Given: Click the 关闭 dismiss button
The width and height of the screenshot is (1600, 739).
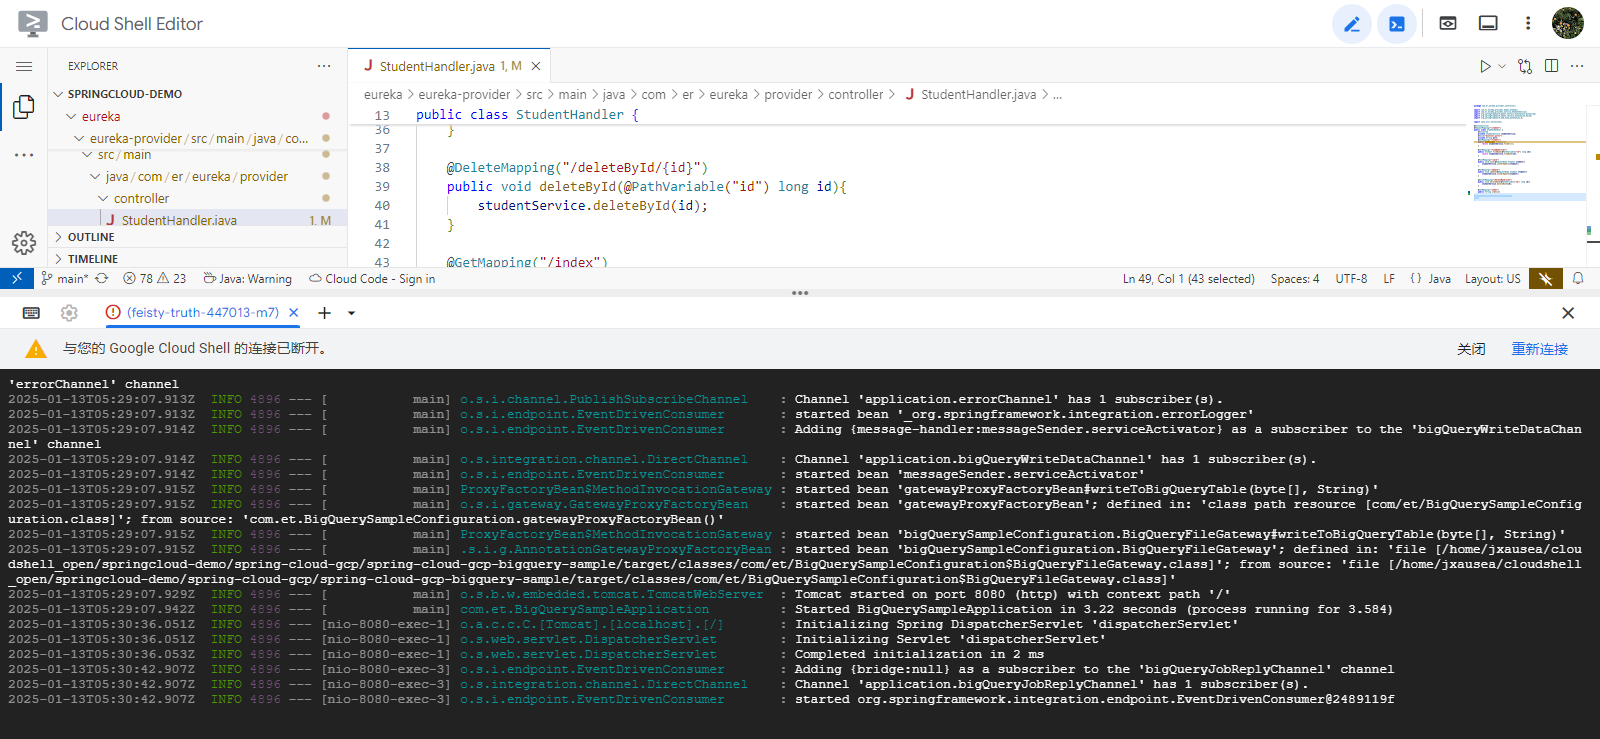Looking at the screenshot, I should pyautogui.click(x=1471, y=349).
